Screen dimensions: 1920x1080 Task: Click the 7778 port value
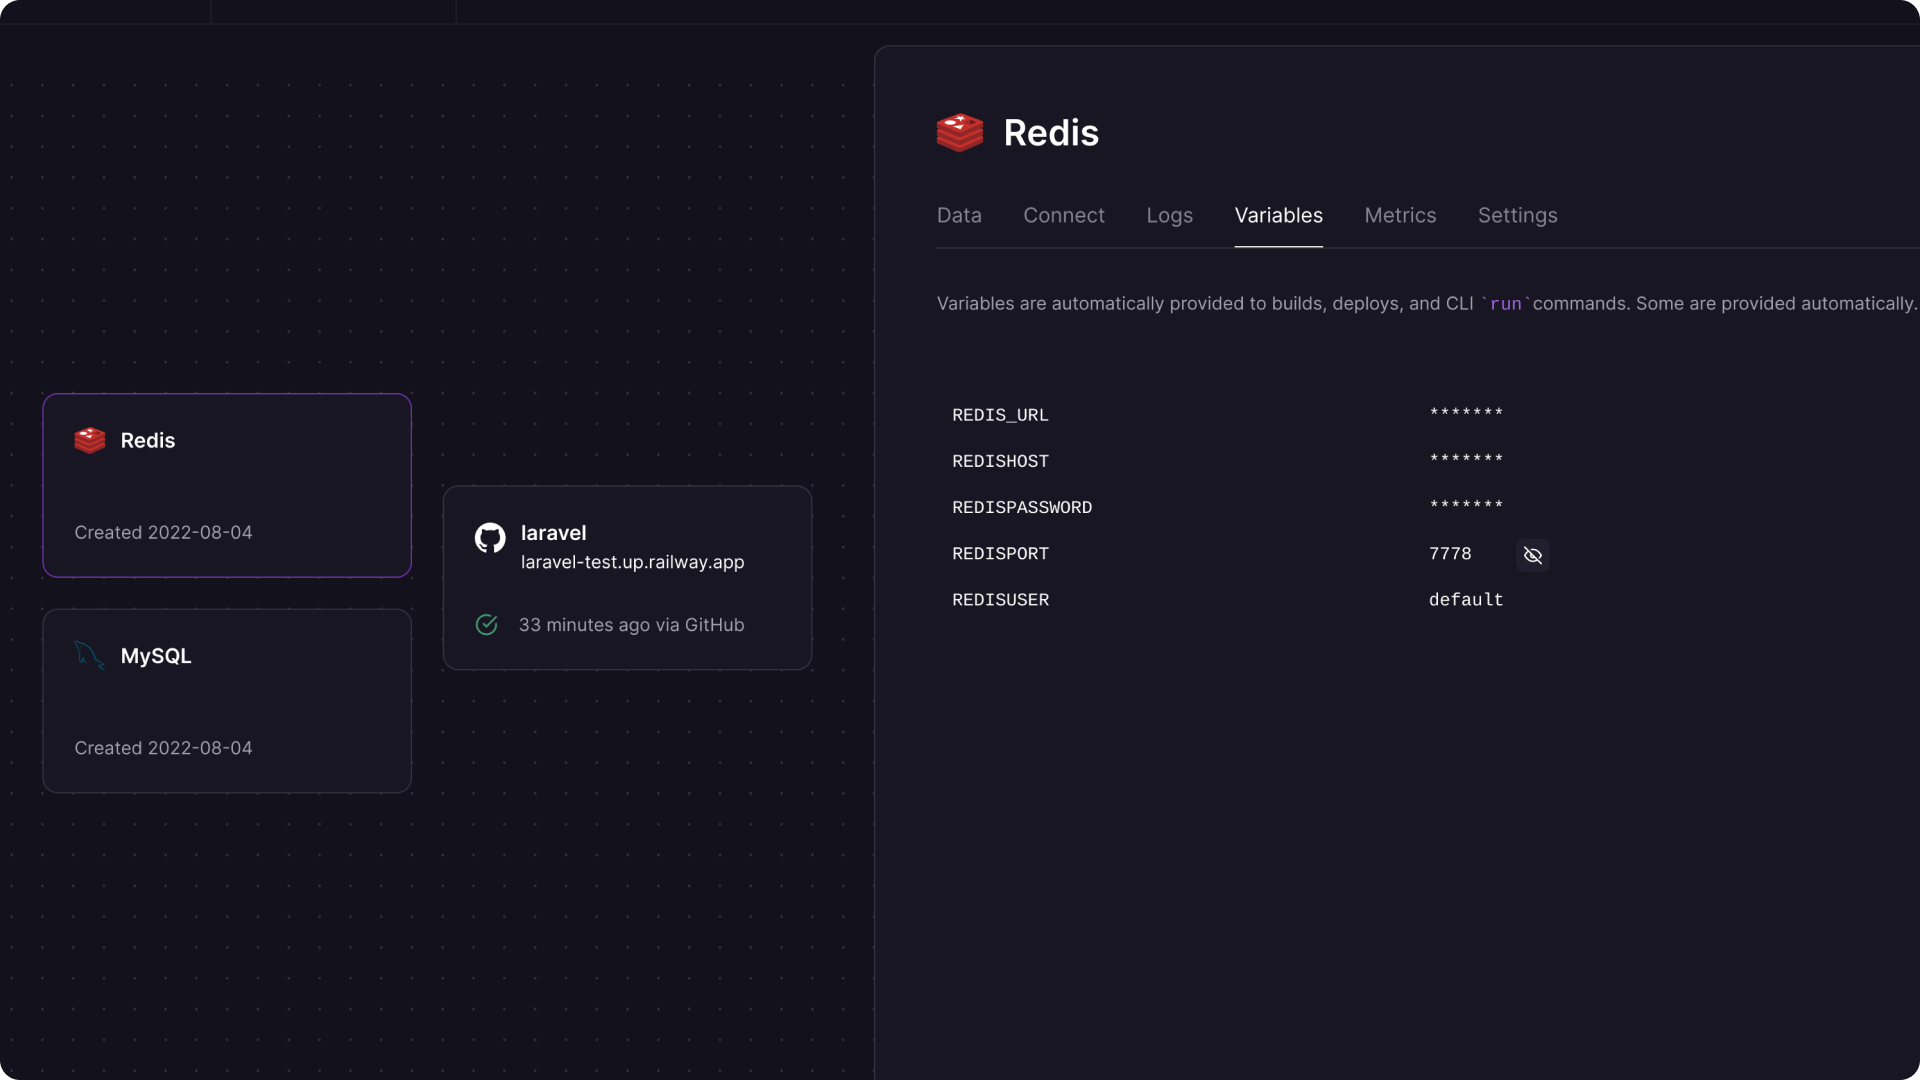click(1450, 553)
